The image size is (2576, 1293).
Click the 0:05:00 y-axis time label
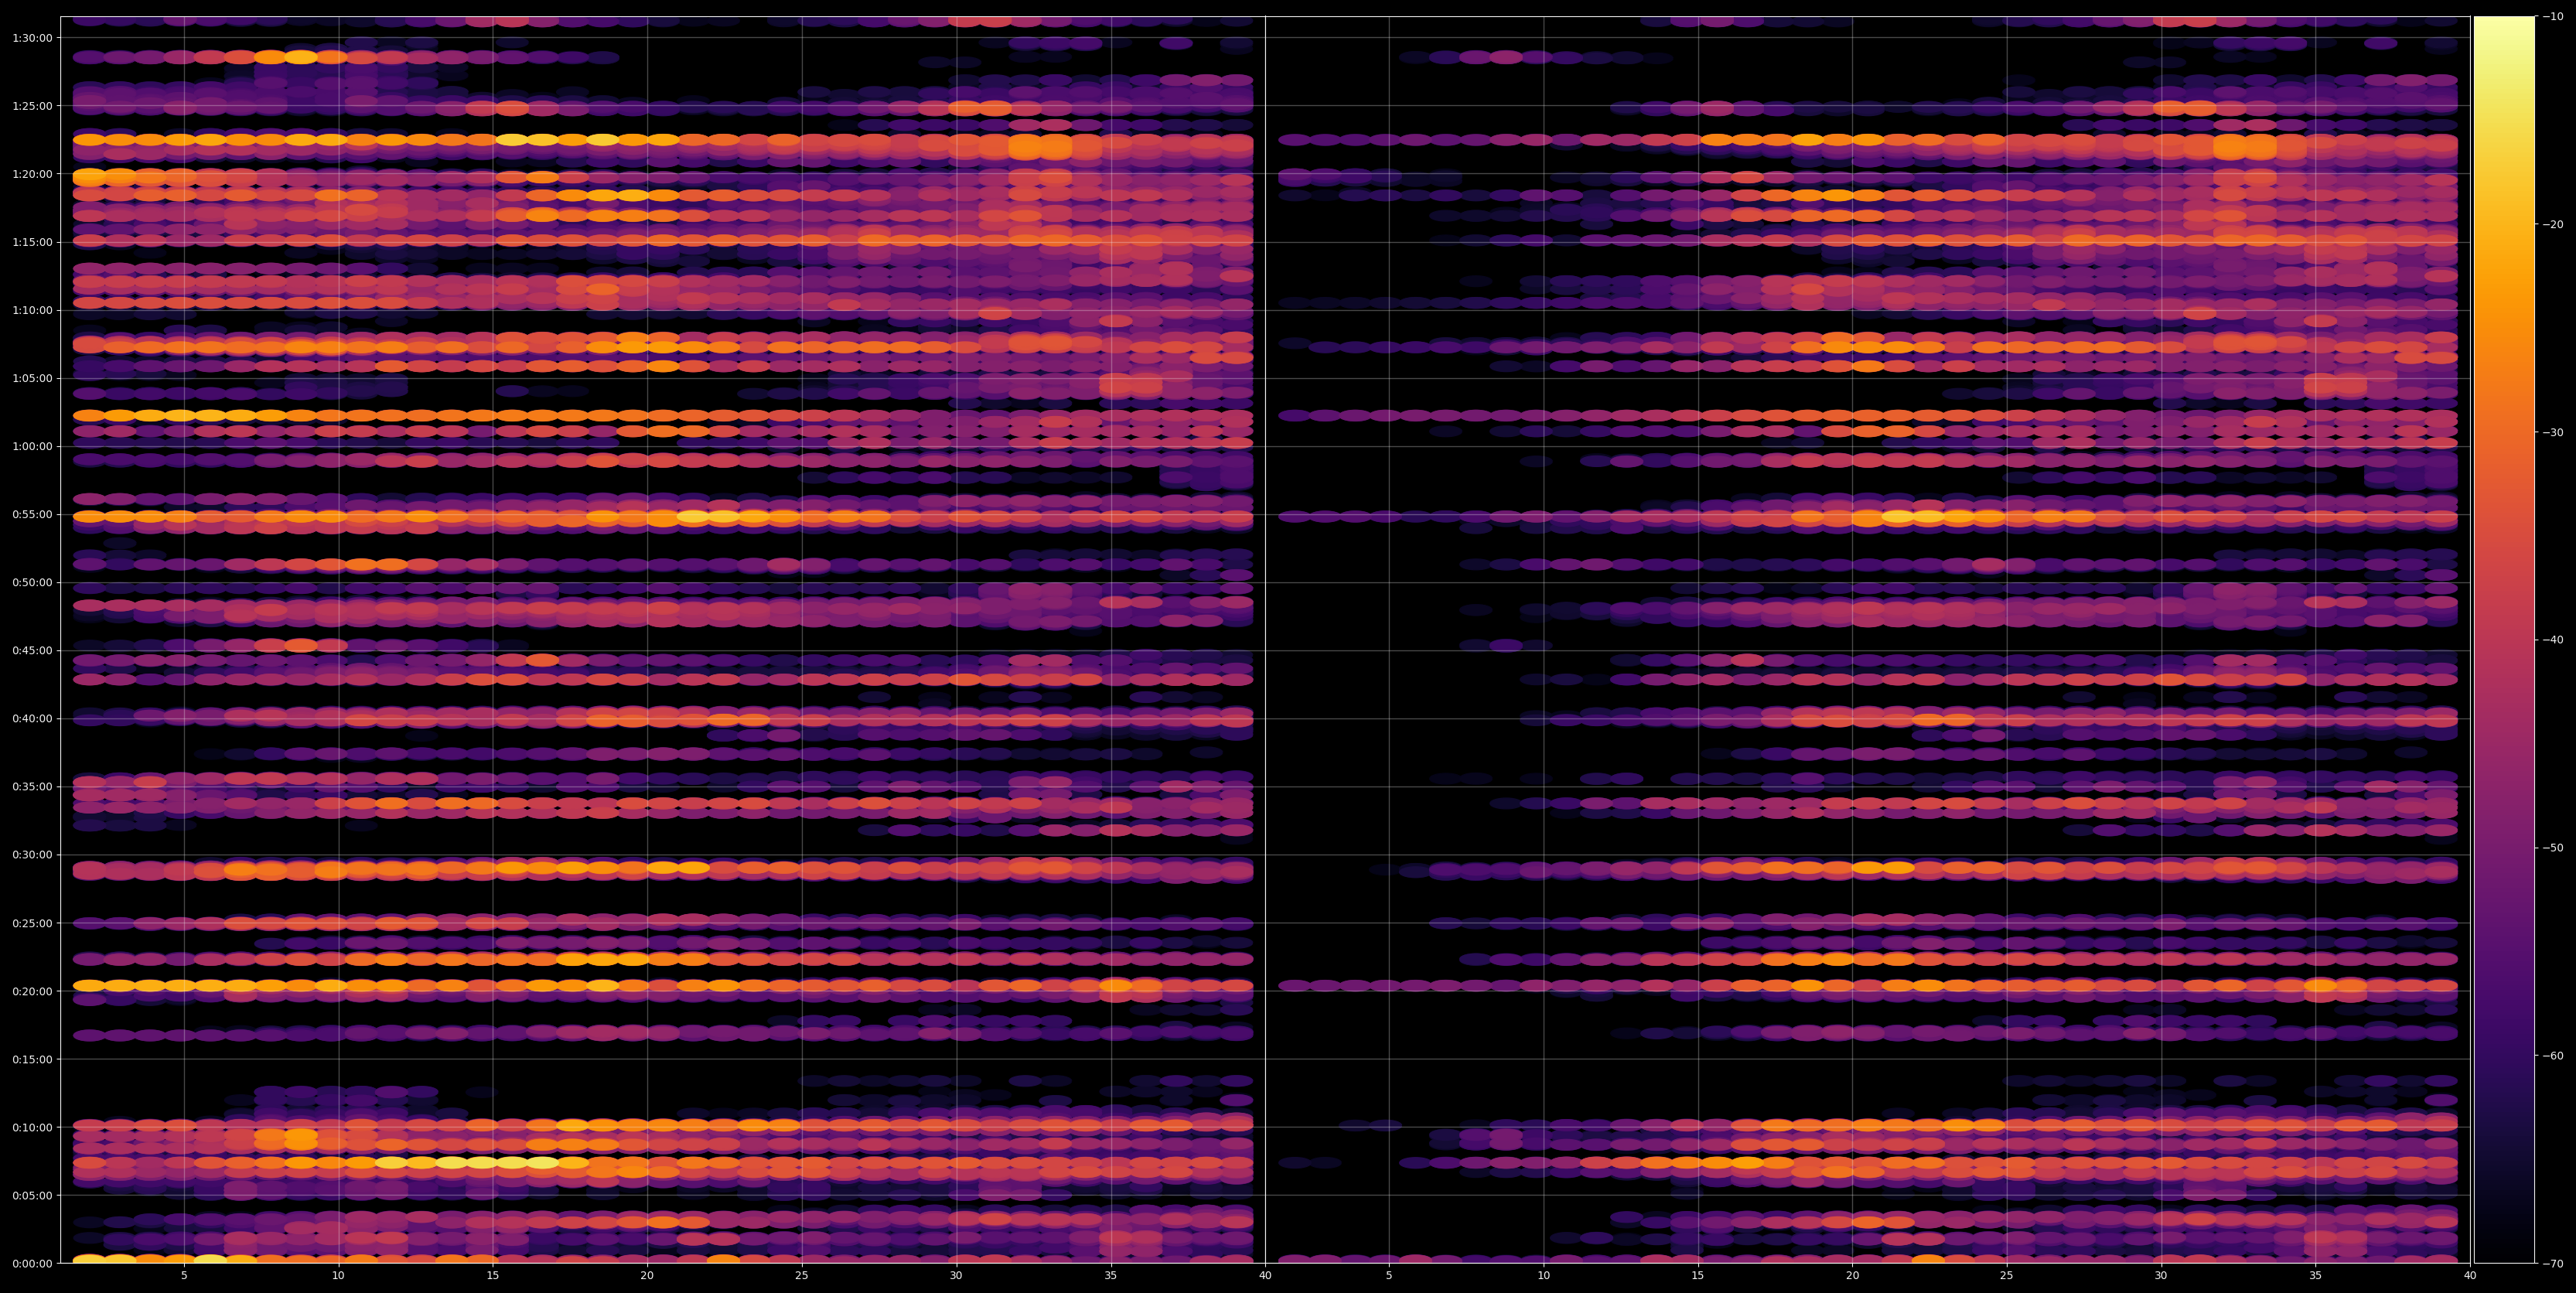point(32,1195)
